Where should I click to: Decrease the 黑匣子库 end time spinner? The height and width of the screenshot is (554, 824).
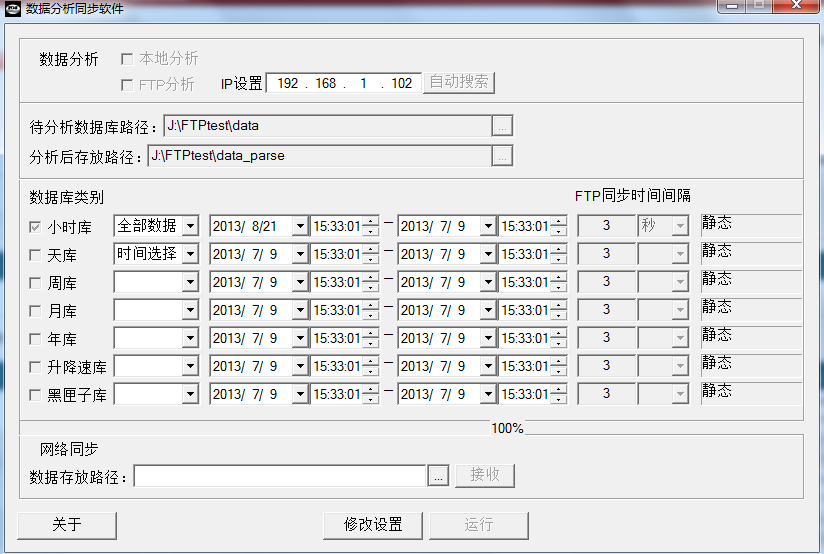click(x=559, y=398)
